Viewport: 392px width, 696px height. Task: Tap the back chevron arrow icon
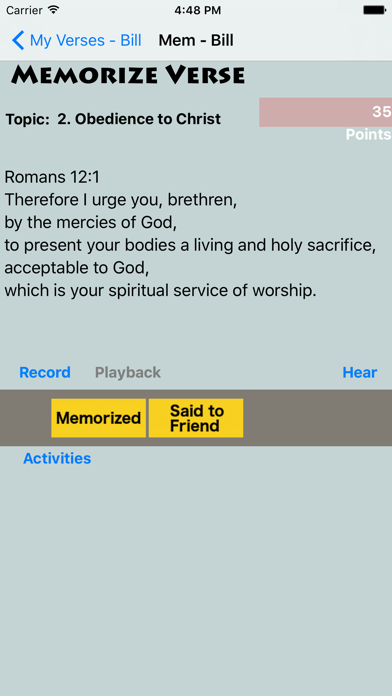(18, 40)
